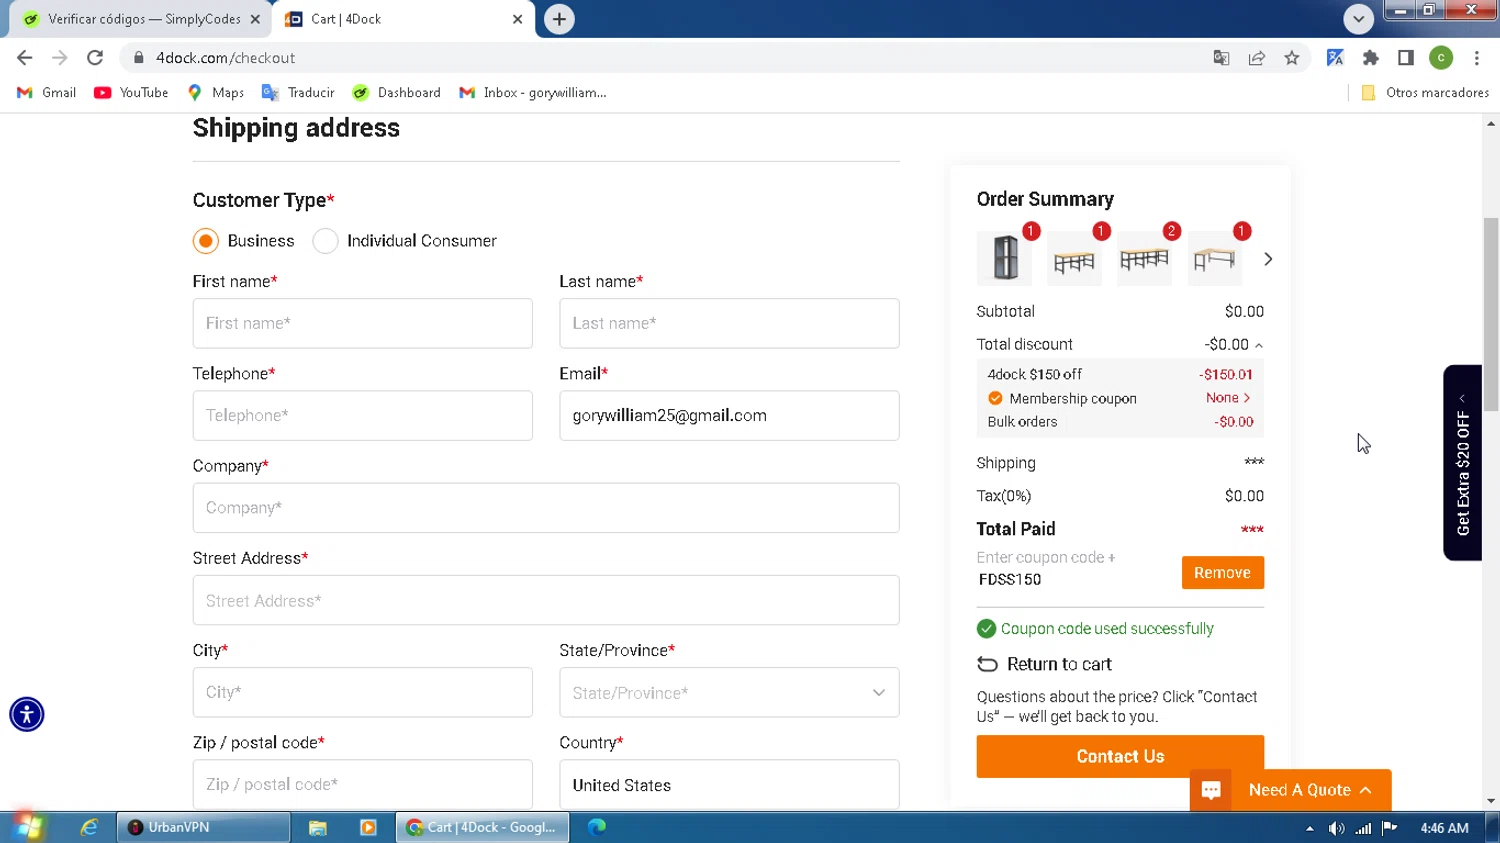This screenshot has width=1500, height=843.
Task: Open the Inbox - gorywilliam bookmark
Action: pos(533,92)
